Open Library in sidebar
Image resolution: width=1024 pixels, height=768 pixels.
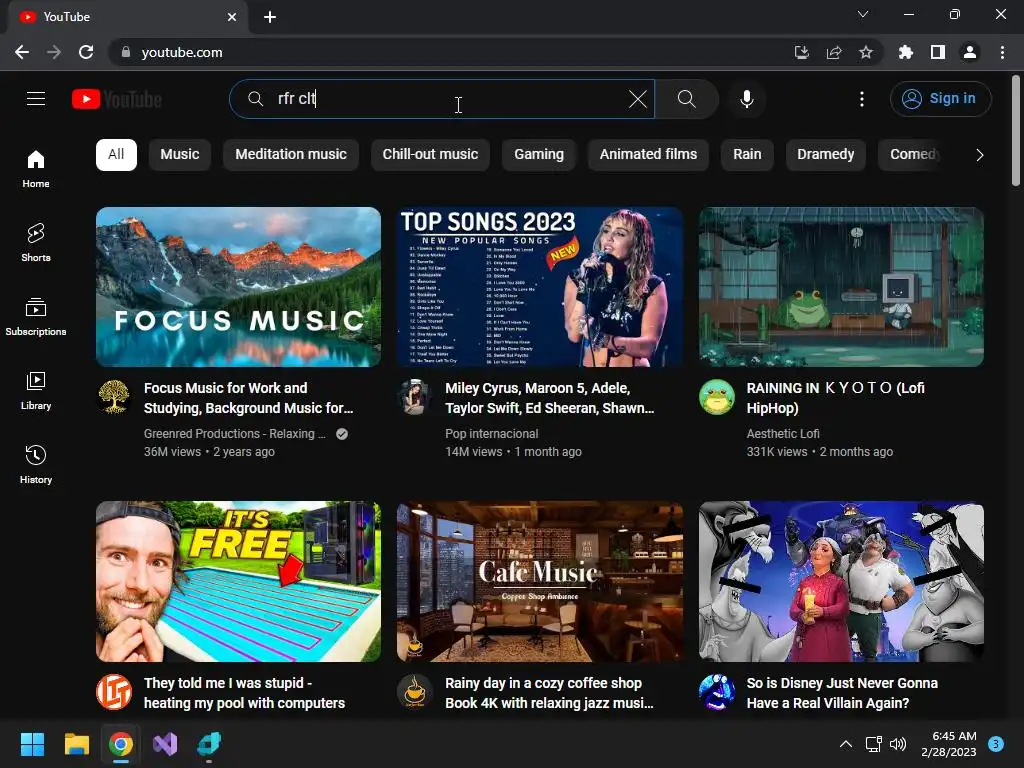tap(36, 391)
